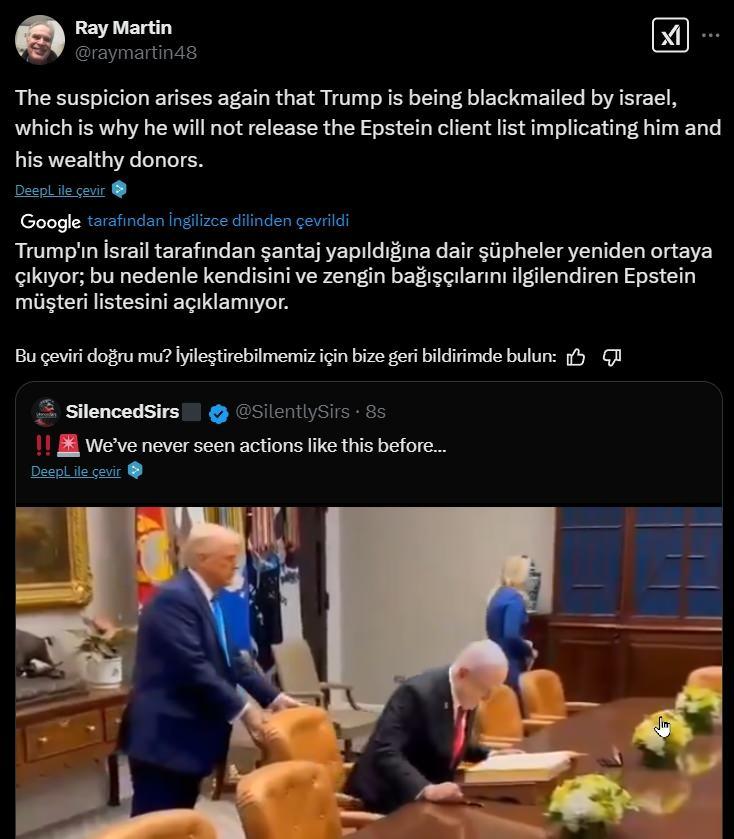Click the DeepL logo icon beside main tweet
Image resolution: width=734 pixels, height=839 pixels.
[119, 189]
